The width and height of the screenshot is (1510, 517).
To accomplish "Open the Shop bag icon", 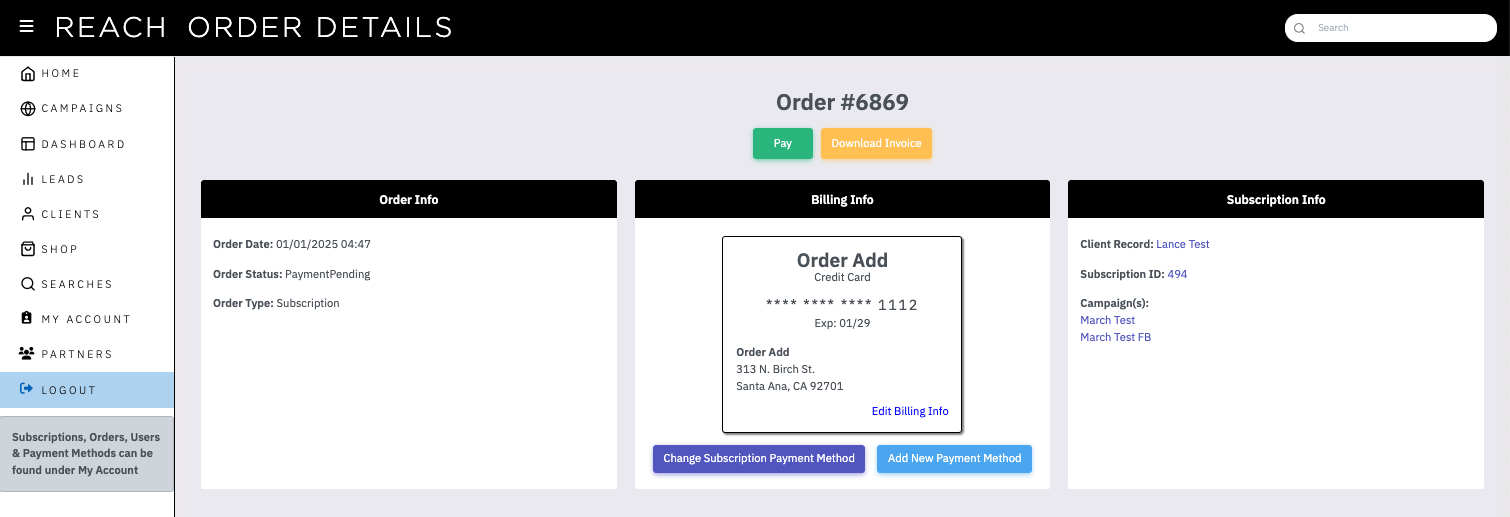I will click(x=28, y=249).
